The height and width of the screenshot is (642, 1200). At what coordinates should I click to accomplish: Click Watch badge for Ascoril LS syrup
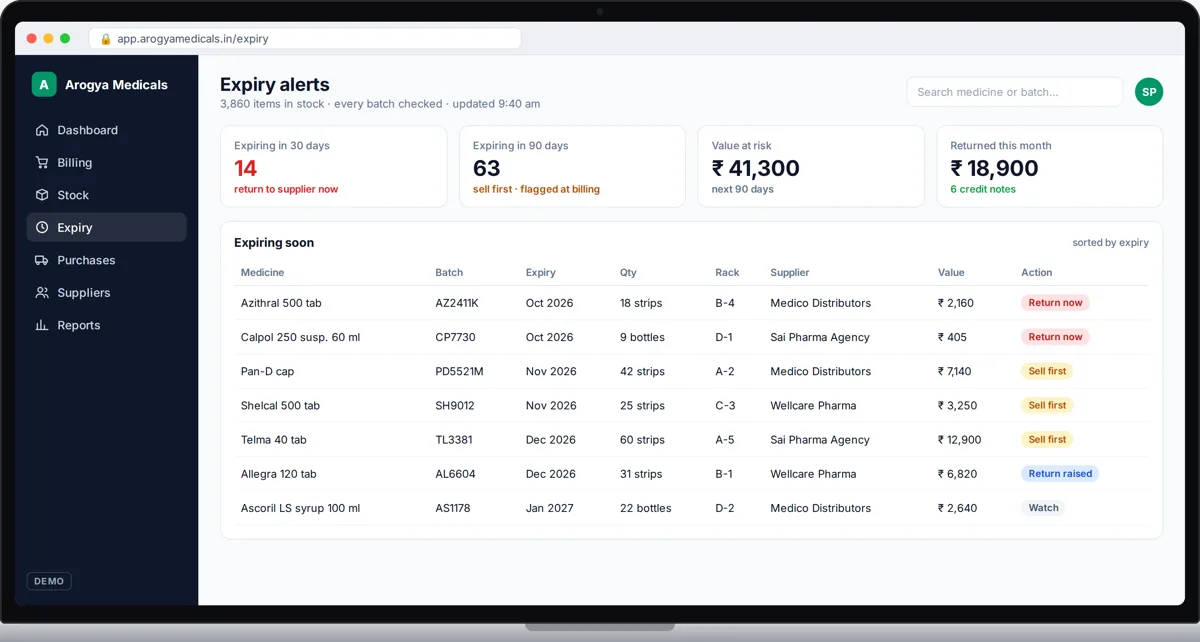(x=1043, y=508)
